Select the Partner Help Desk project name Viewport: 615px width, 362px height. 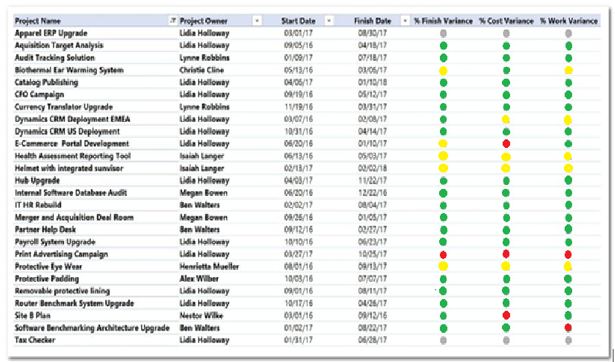[x=45, y=229]
